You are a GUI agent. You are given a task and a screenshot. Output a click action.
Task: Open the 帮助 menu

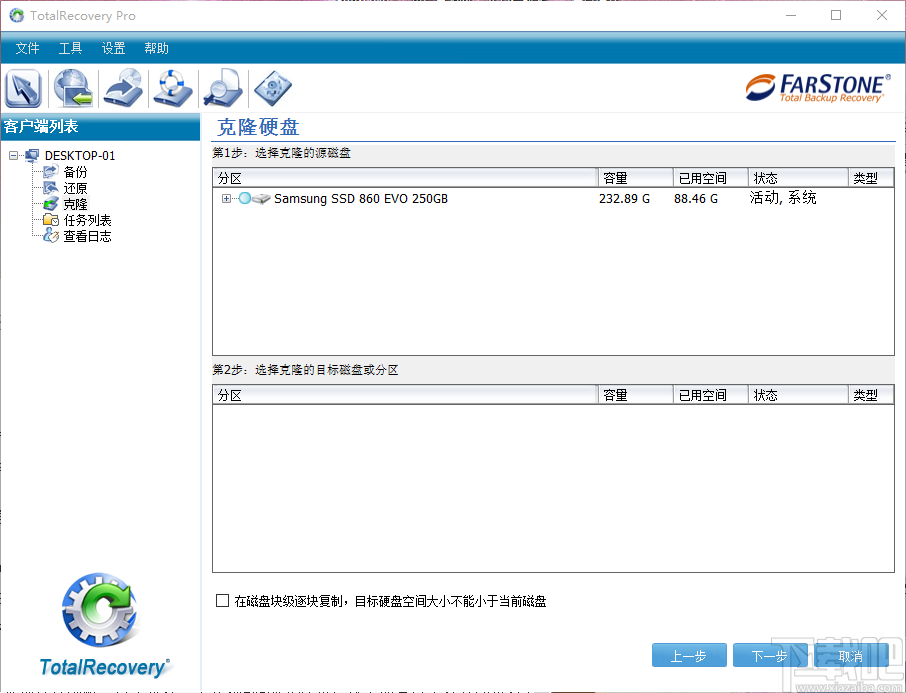click(x=156, y=48)
